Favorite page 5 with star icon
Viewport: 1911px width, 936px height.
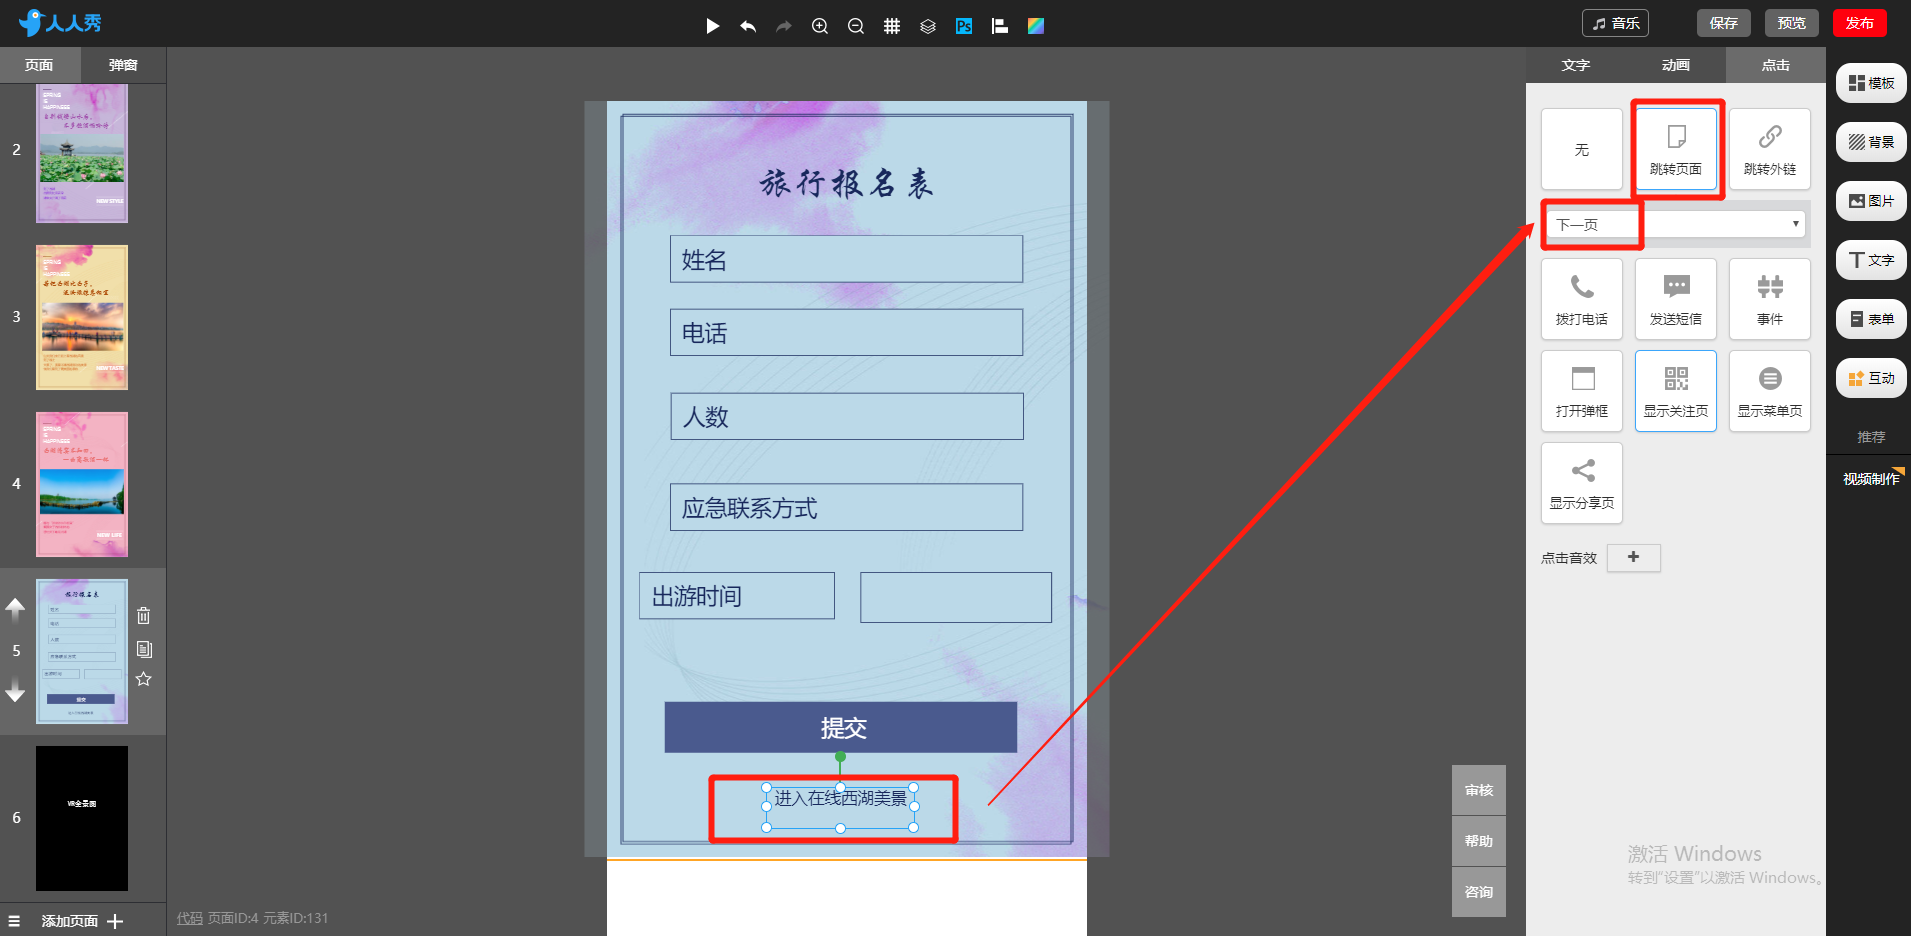[x=144, y=679]
